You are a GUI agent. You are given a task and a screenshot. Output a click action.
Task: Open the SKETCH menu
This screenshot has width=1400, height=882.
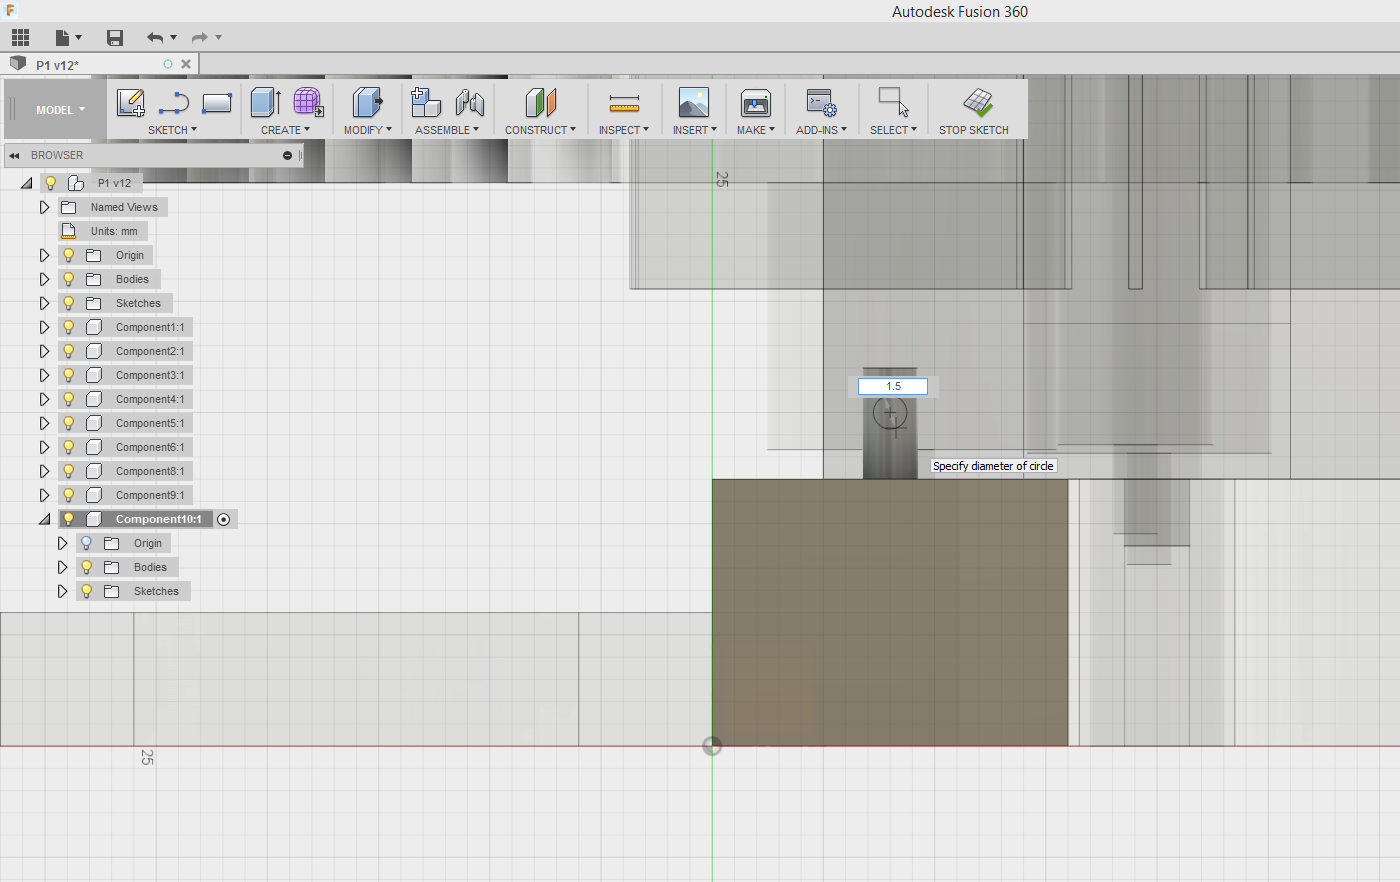tap(173, 130)
